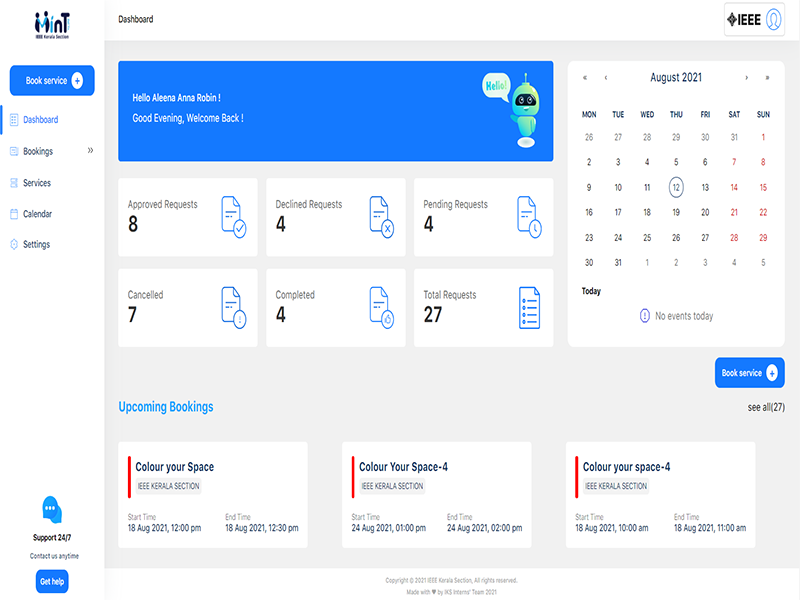Image resolution: width=800 pixels, height=600 pixels.
Task: Click see all(27) upcoming bookings link
Action: [x=765, y=407]
